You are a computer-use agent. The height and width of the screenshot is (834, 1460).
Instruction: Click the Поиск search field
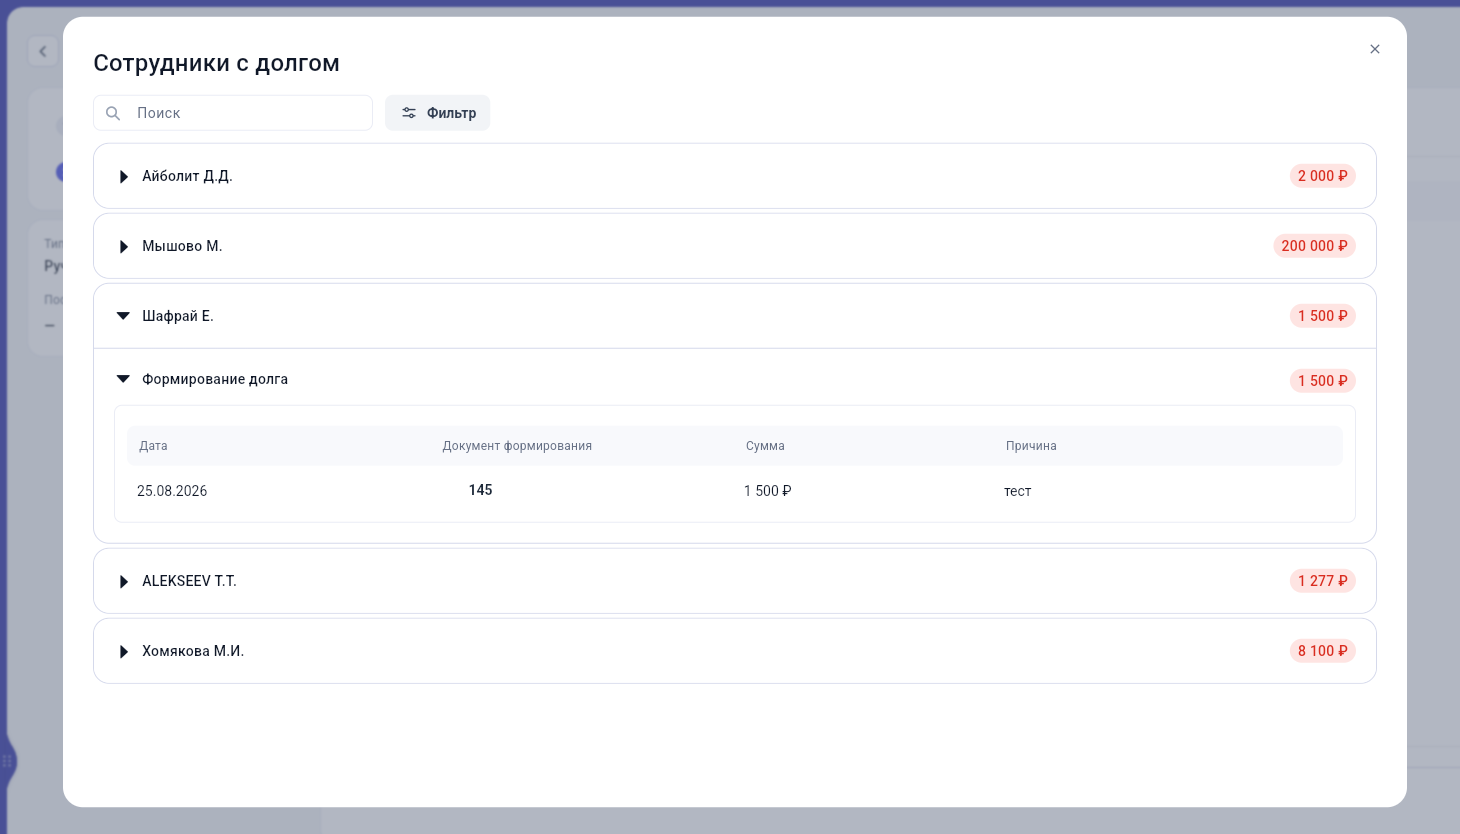233,113
